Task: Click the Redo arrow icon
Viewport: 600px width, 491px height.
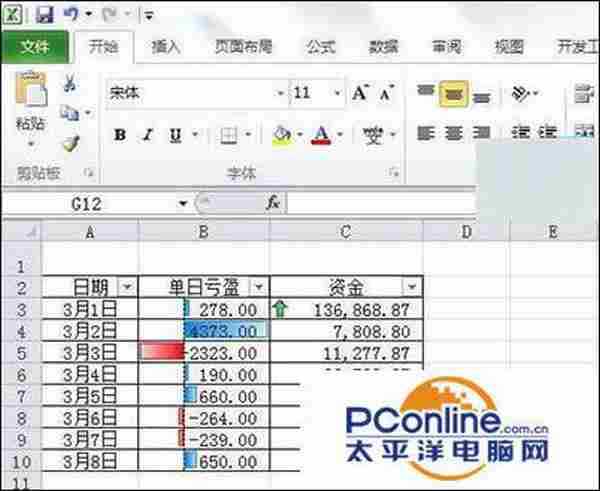Action: 110,15
